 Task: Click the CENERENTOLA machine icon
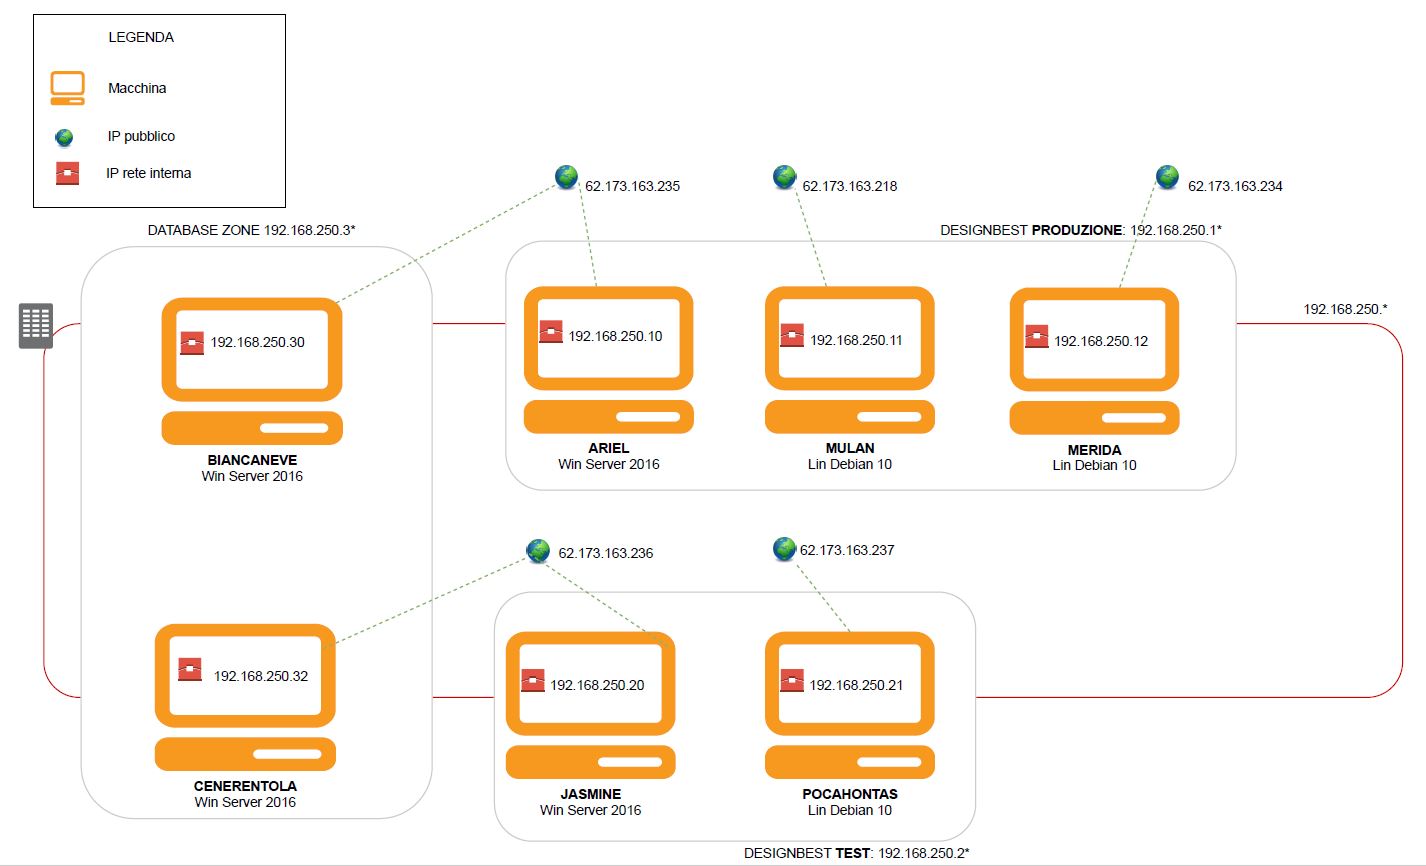[x=245, y=697]
